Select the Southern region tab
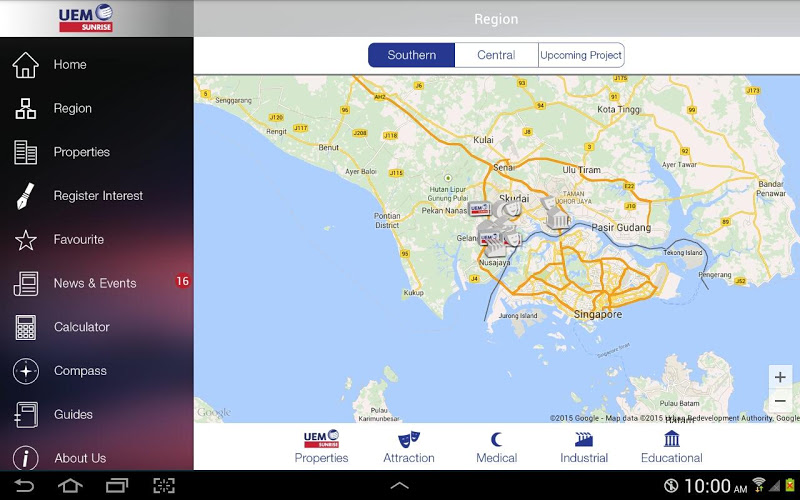800x500 pixels. click(411, 55)
